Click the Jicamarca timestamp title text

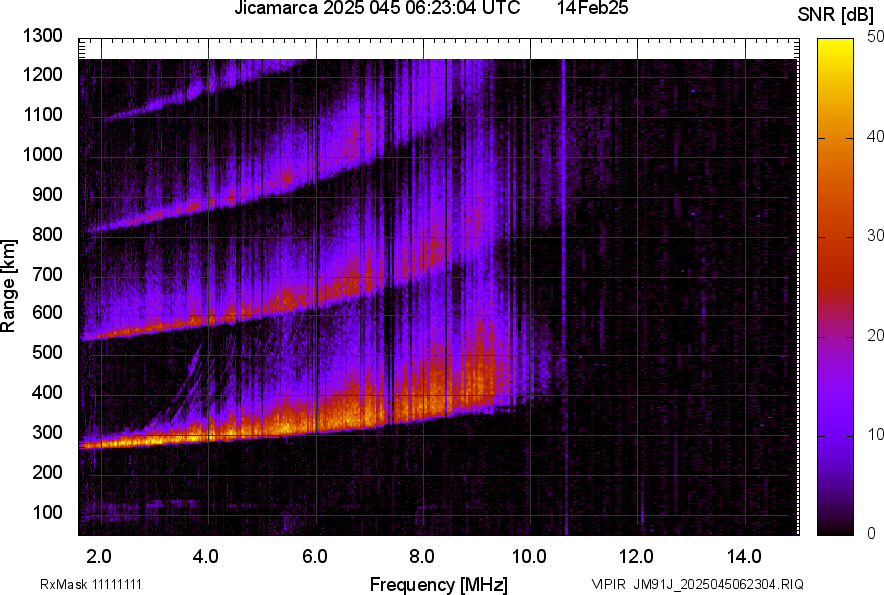(376, 9)
